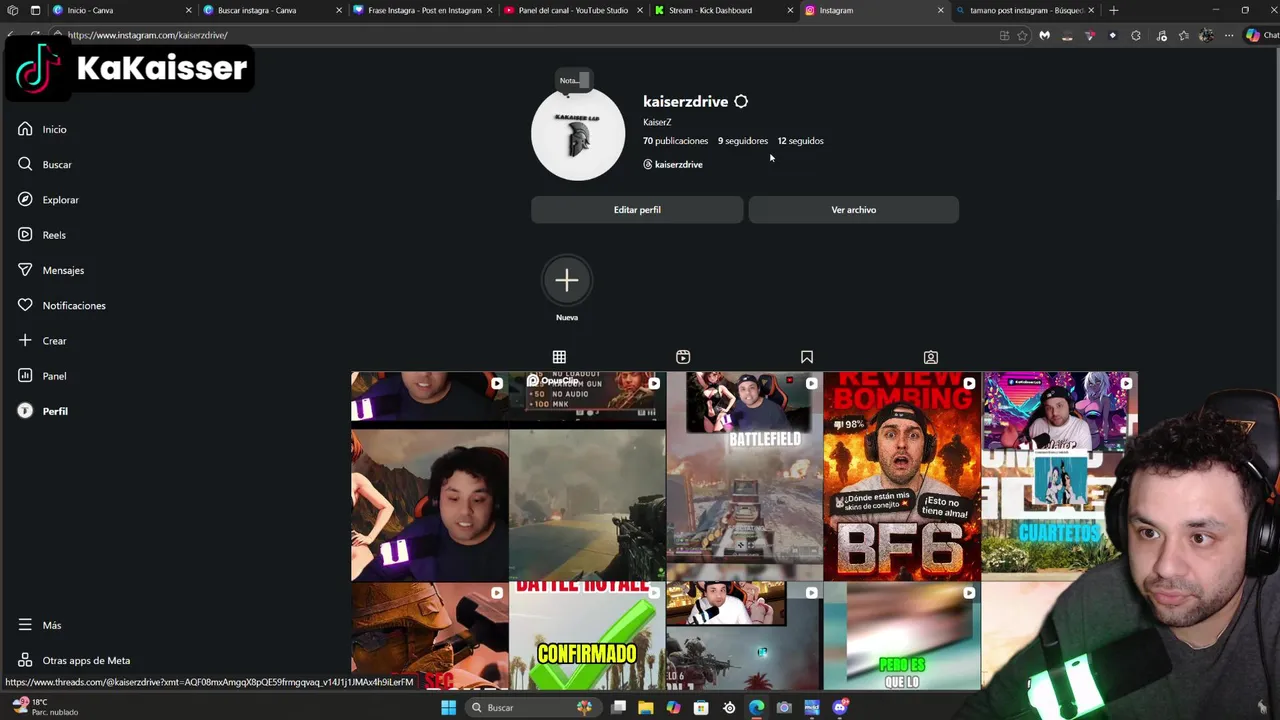Switch to Buscar instagra - Canva tab
1280x720 pixels.
tap(270, 10)
